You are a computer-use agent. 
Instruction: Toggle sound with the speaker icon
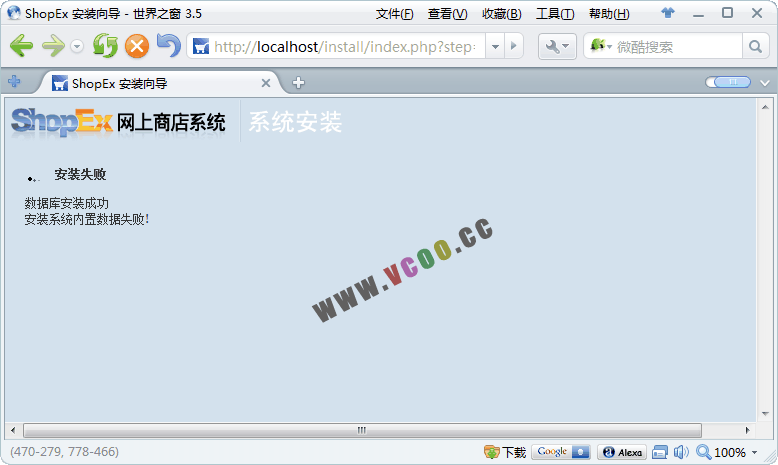[x=681, y=452]
